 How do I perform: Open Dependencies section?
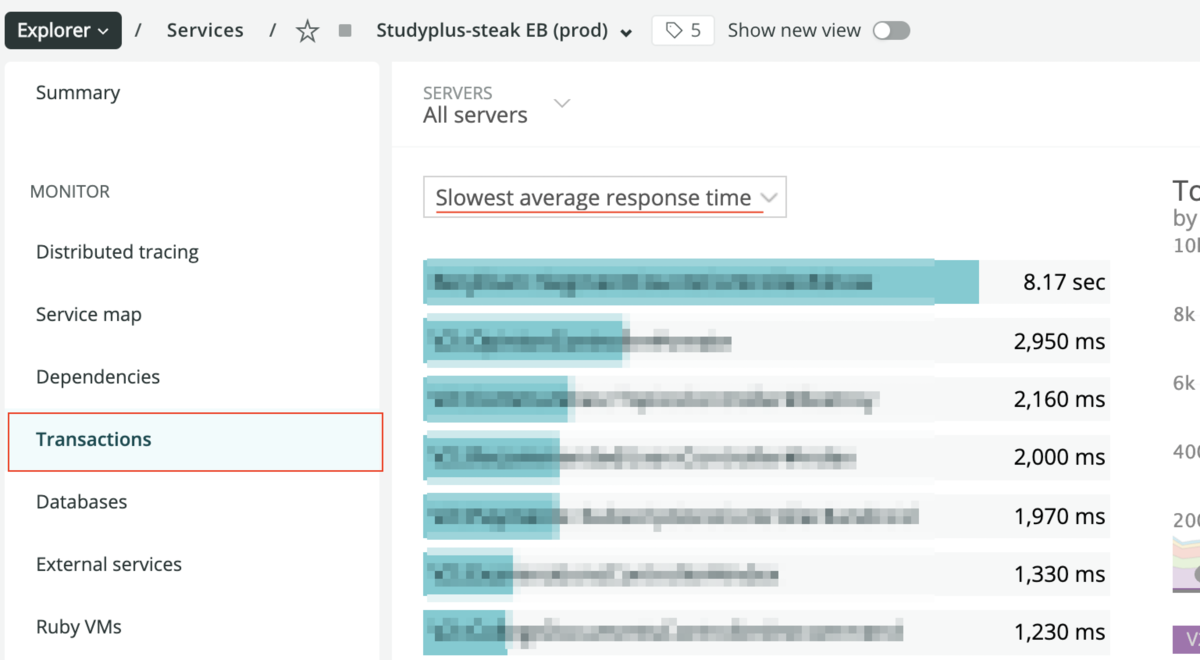(98, 377)
